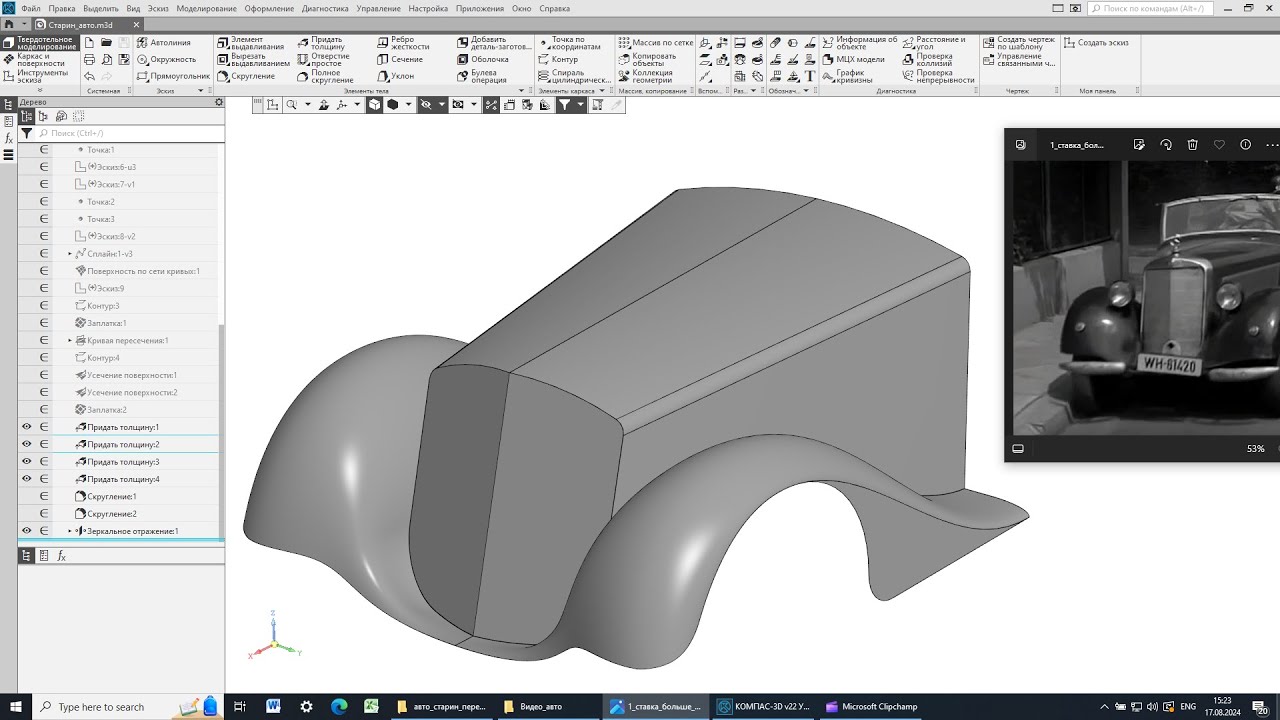Choose the Булева операция tool

[x=483, y=76]
